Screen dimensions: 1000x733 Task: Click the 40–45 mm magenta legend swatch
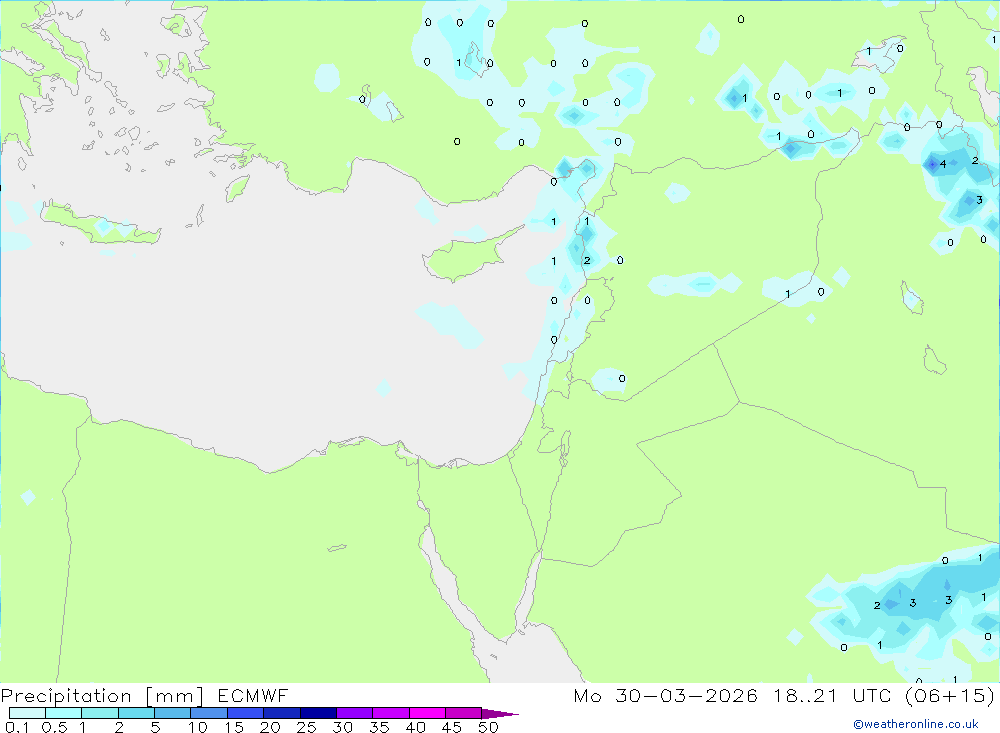(427, 713)
